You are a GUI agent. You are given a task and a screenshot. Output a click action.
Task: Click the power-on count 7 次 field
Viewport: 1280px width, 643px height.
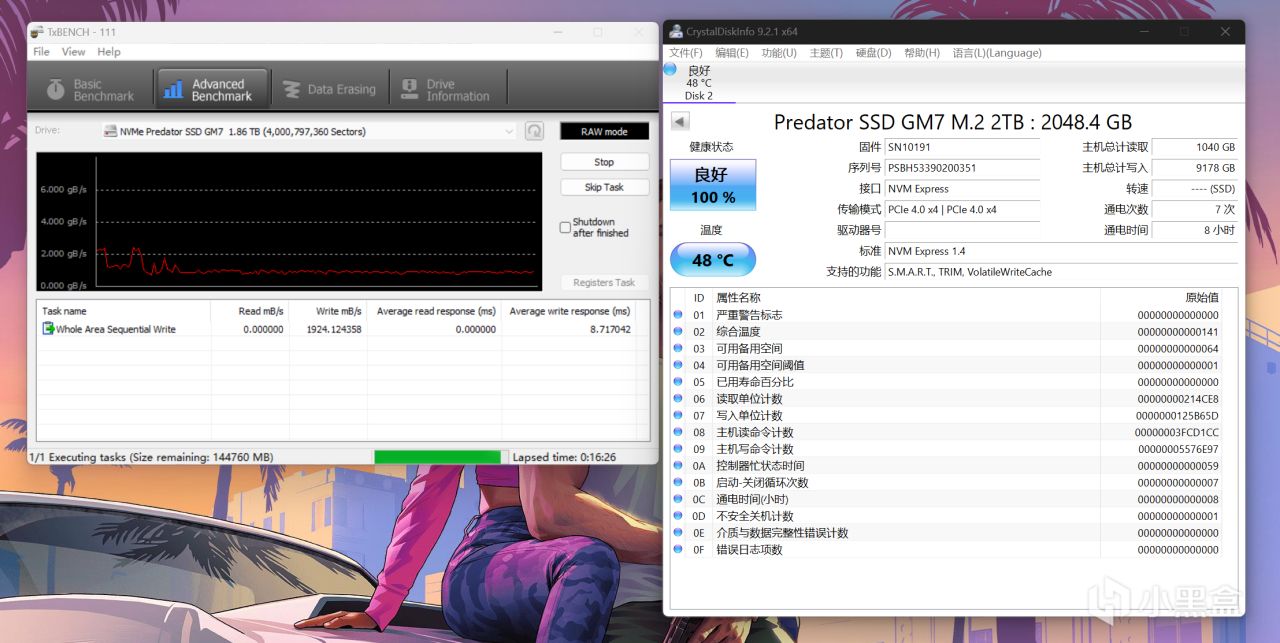pos(1194,209)
